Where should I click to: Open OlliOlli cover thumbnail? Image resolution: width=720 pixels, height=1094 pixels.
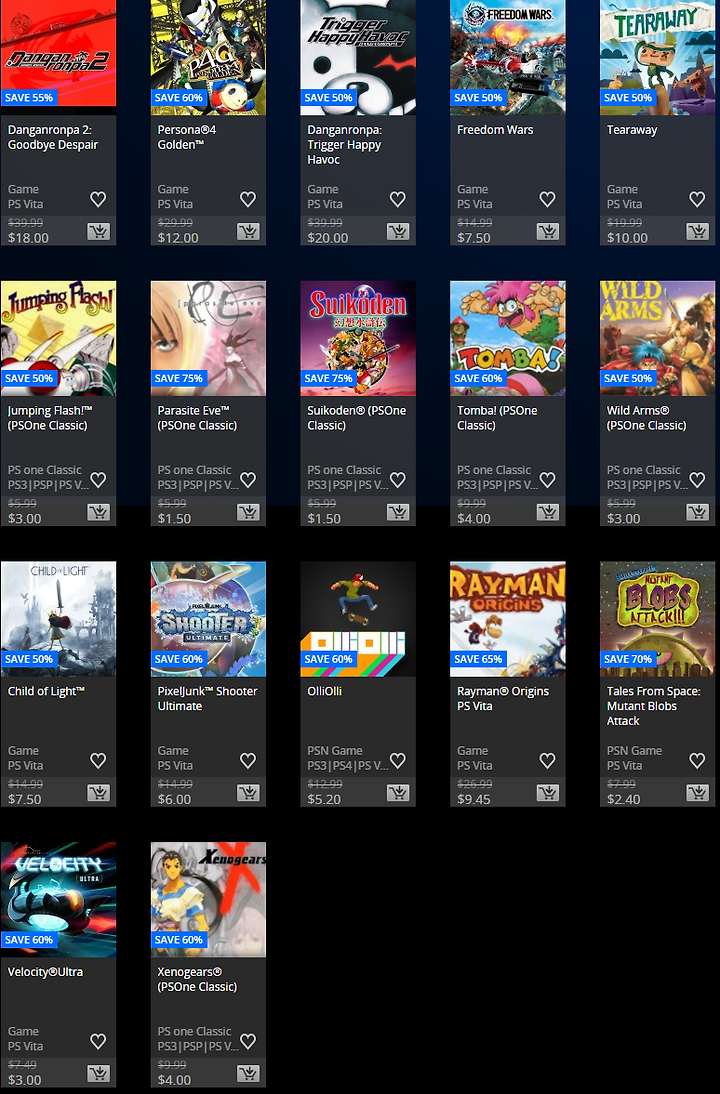[358, 619]
